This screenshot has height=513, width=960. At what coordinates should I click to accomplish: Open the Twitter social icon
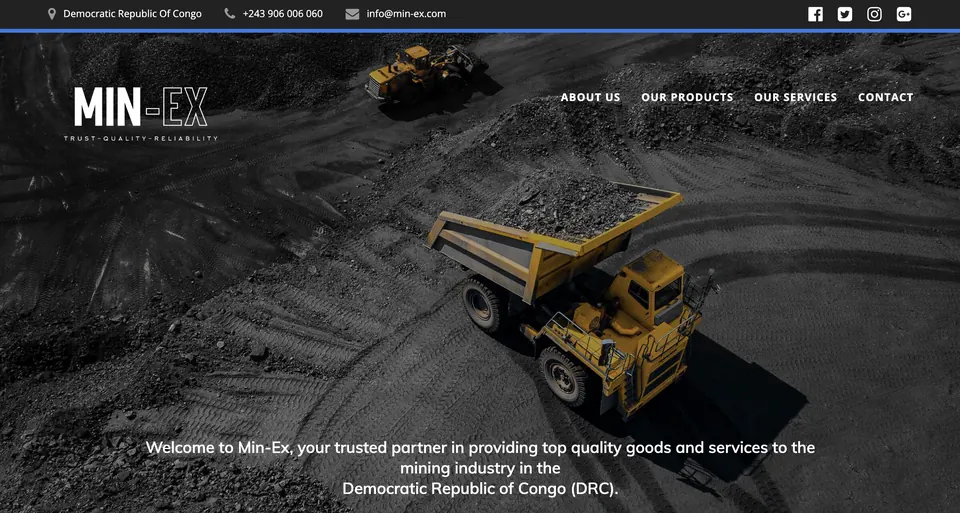845,14
